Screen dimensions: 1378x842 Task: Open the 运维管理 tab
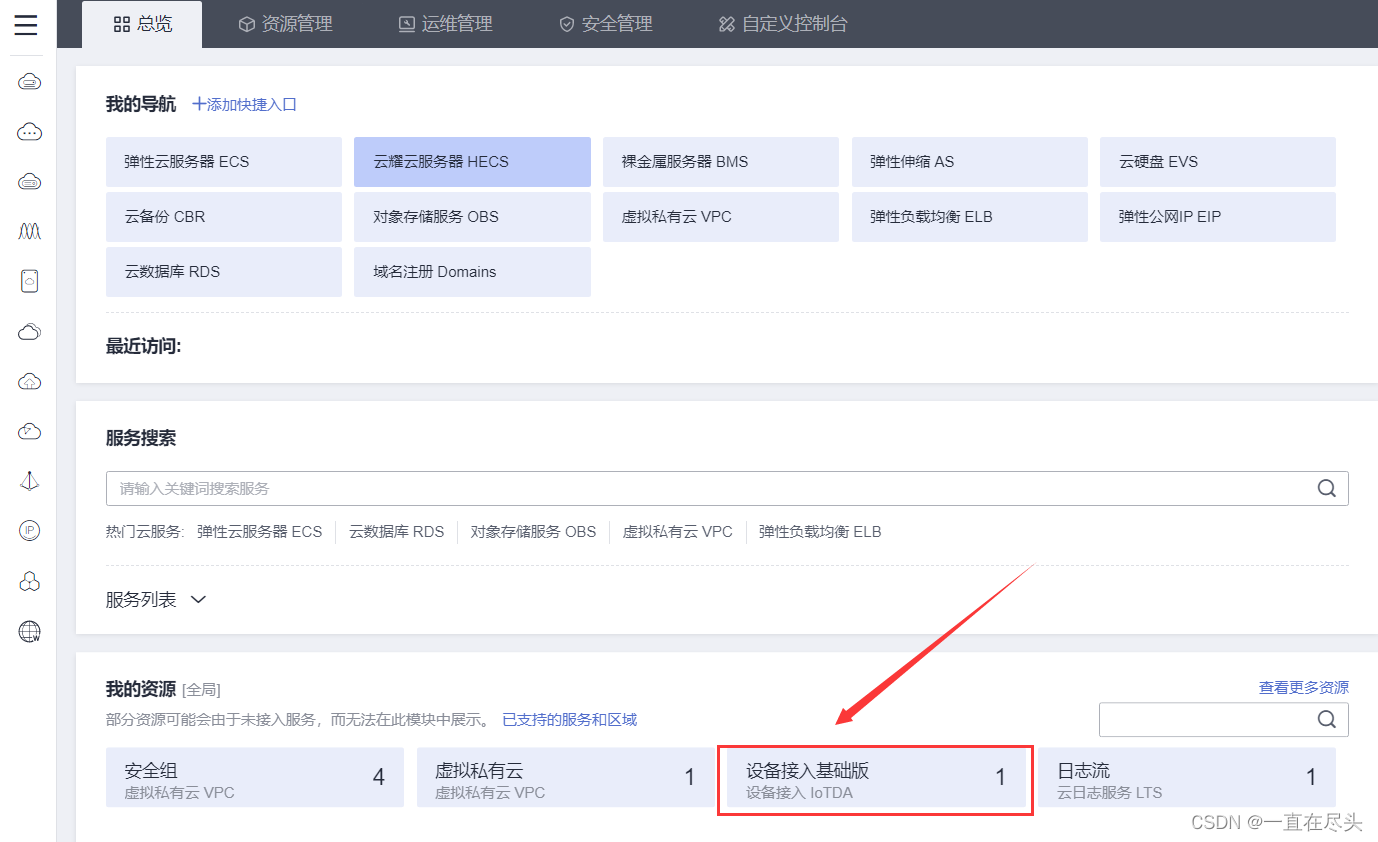tap(445, 24)
